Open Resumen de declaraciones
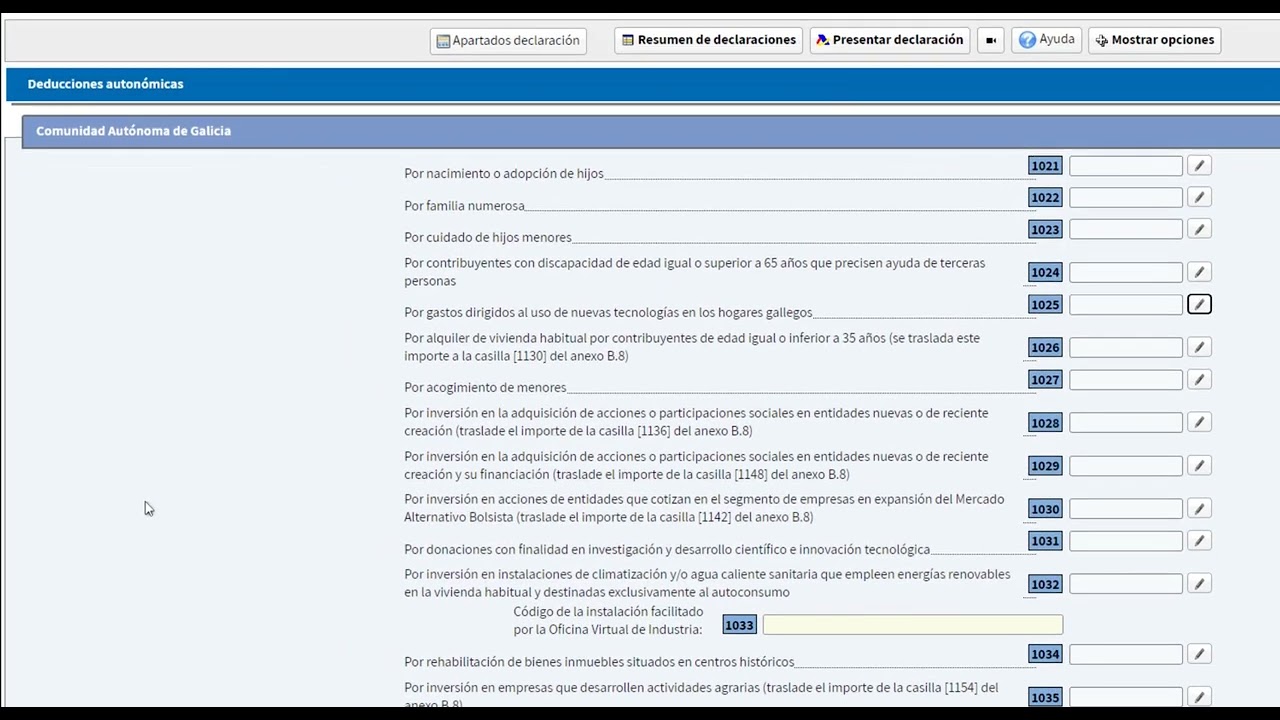The image size is (1280, 720). [708, 40]
